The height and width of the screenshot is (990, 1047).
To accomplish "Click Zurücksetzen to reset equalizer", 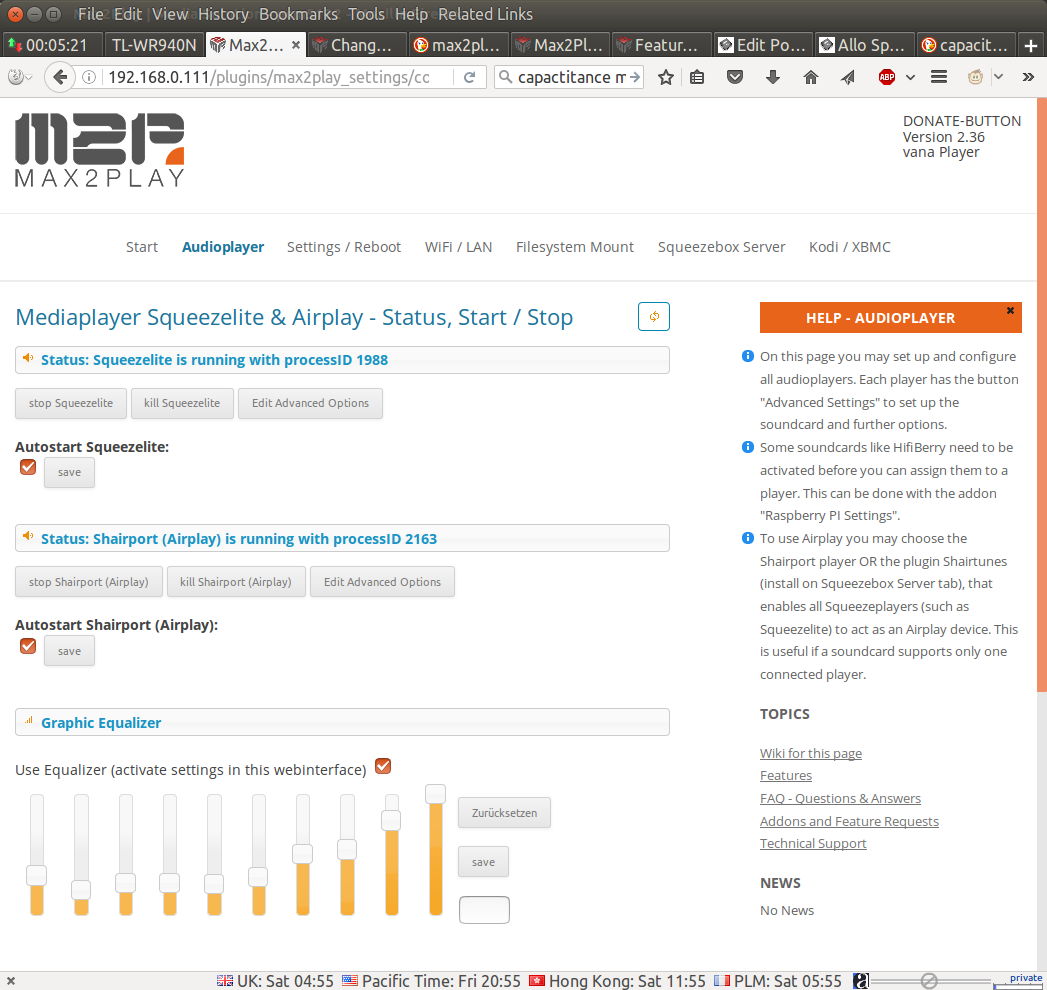I will (x=504, y=813).
